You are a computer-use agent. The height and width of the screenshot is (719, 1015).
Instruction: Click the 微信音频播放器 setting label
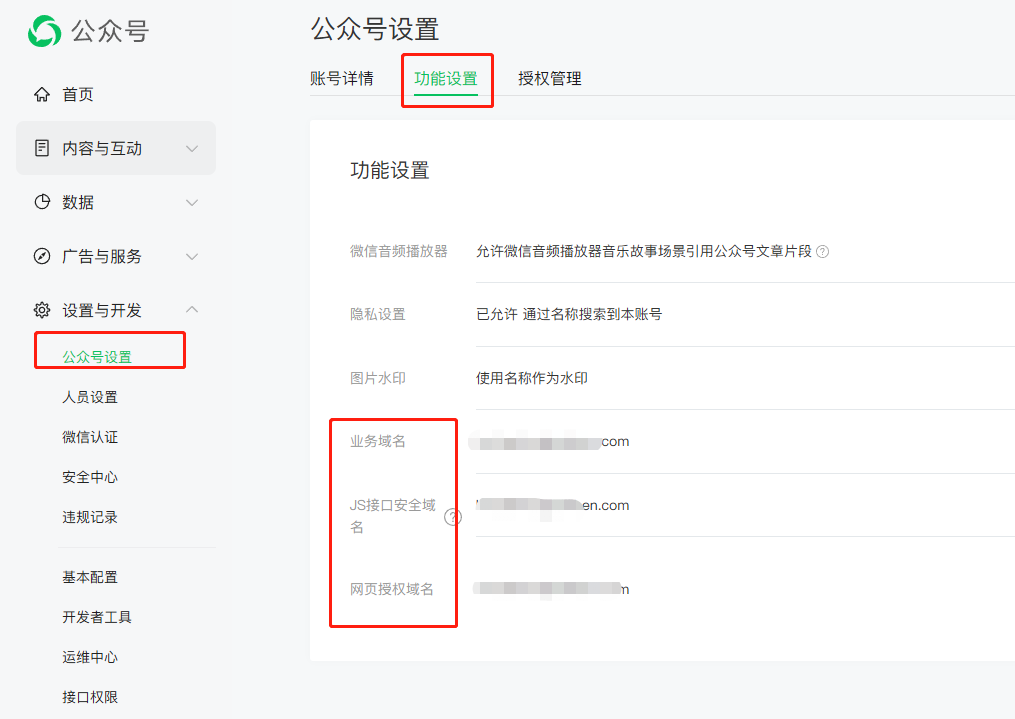399,251
